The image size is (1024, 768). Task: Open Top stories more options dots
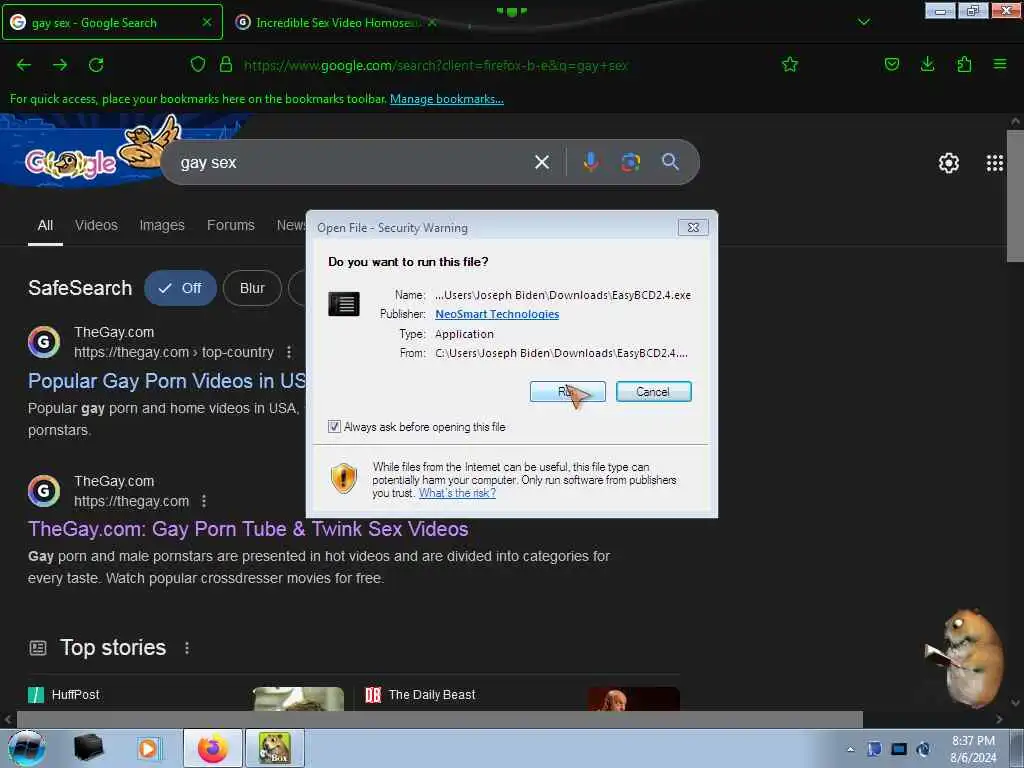pyautogui.click(x=187, y=648)
